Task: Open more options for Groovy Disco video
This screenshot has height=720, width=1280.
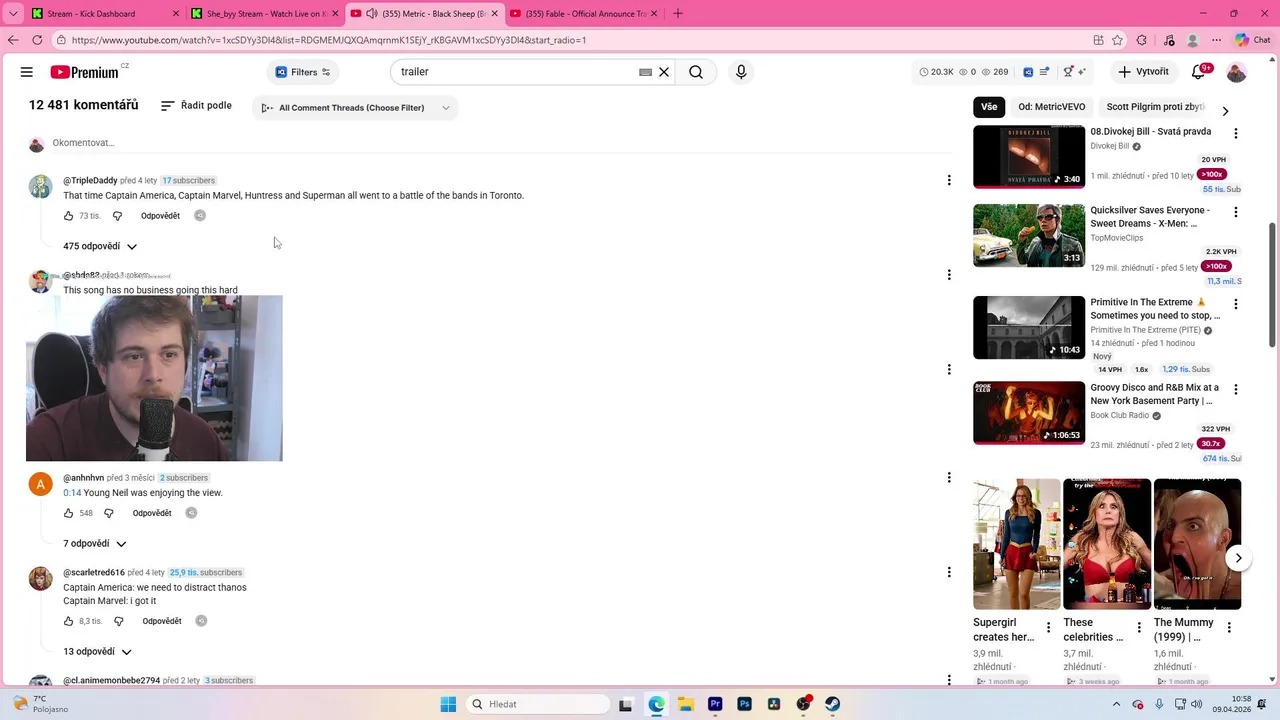Action: click(x=1236, y=389)
